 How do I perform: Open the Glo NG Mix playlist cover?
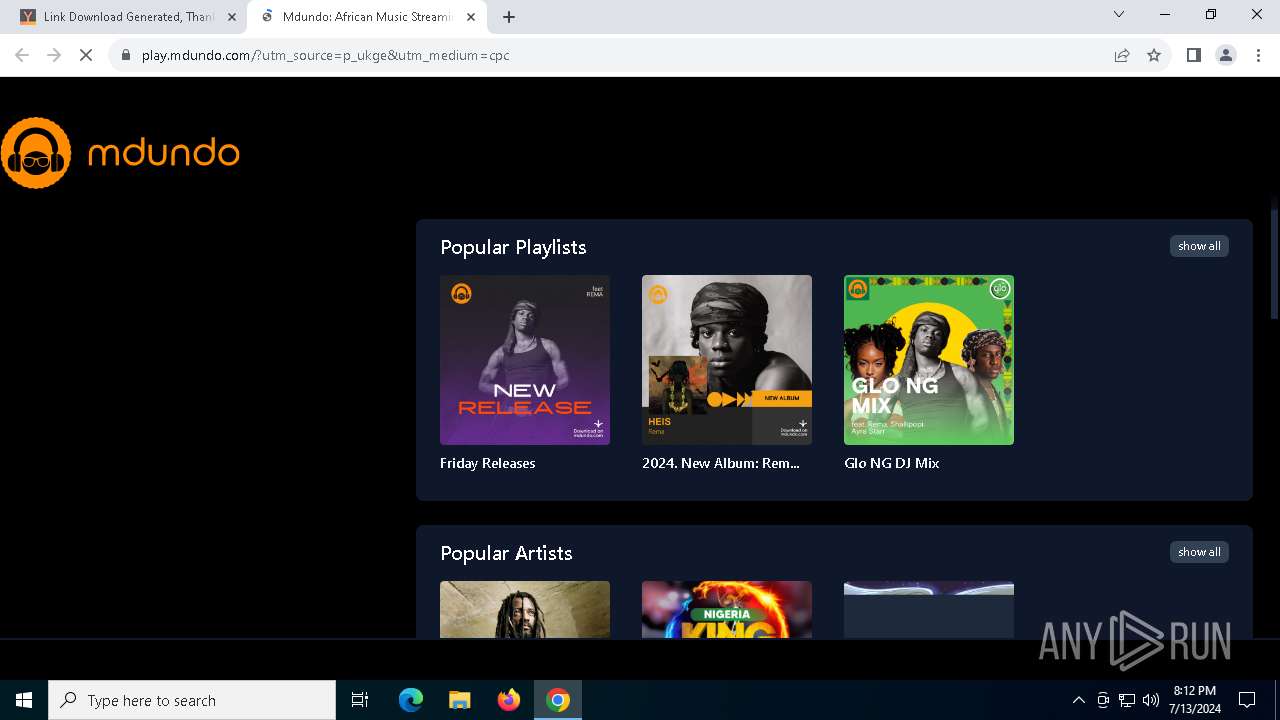tap(929, 360)
